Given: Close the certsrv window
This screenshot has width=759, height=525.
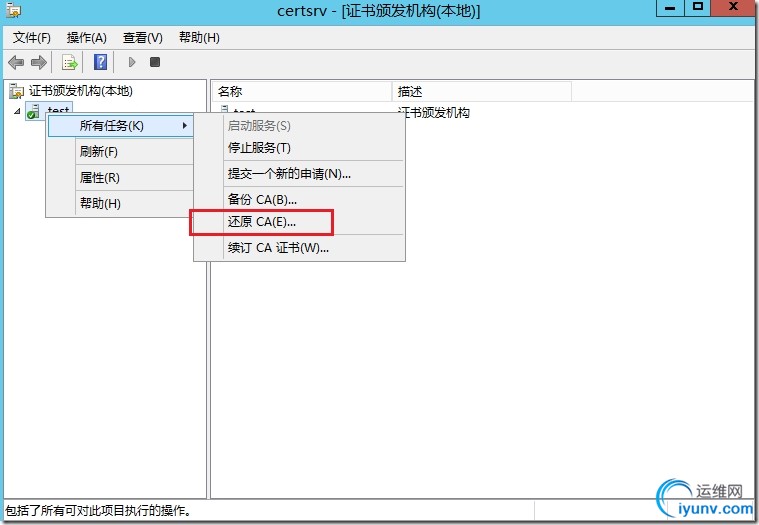Looking at the screenshot, I should [734, 8].
